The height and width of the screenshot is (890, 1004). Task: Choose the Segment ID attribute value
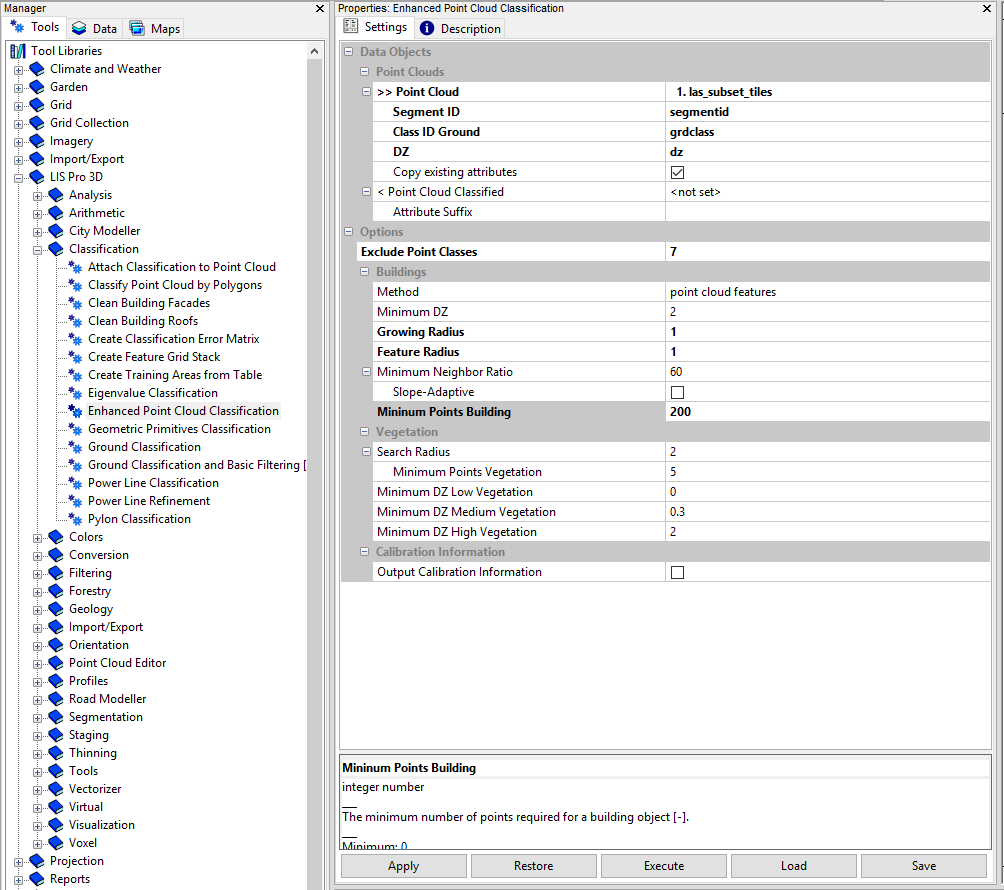827,112
